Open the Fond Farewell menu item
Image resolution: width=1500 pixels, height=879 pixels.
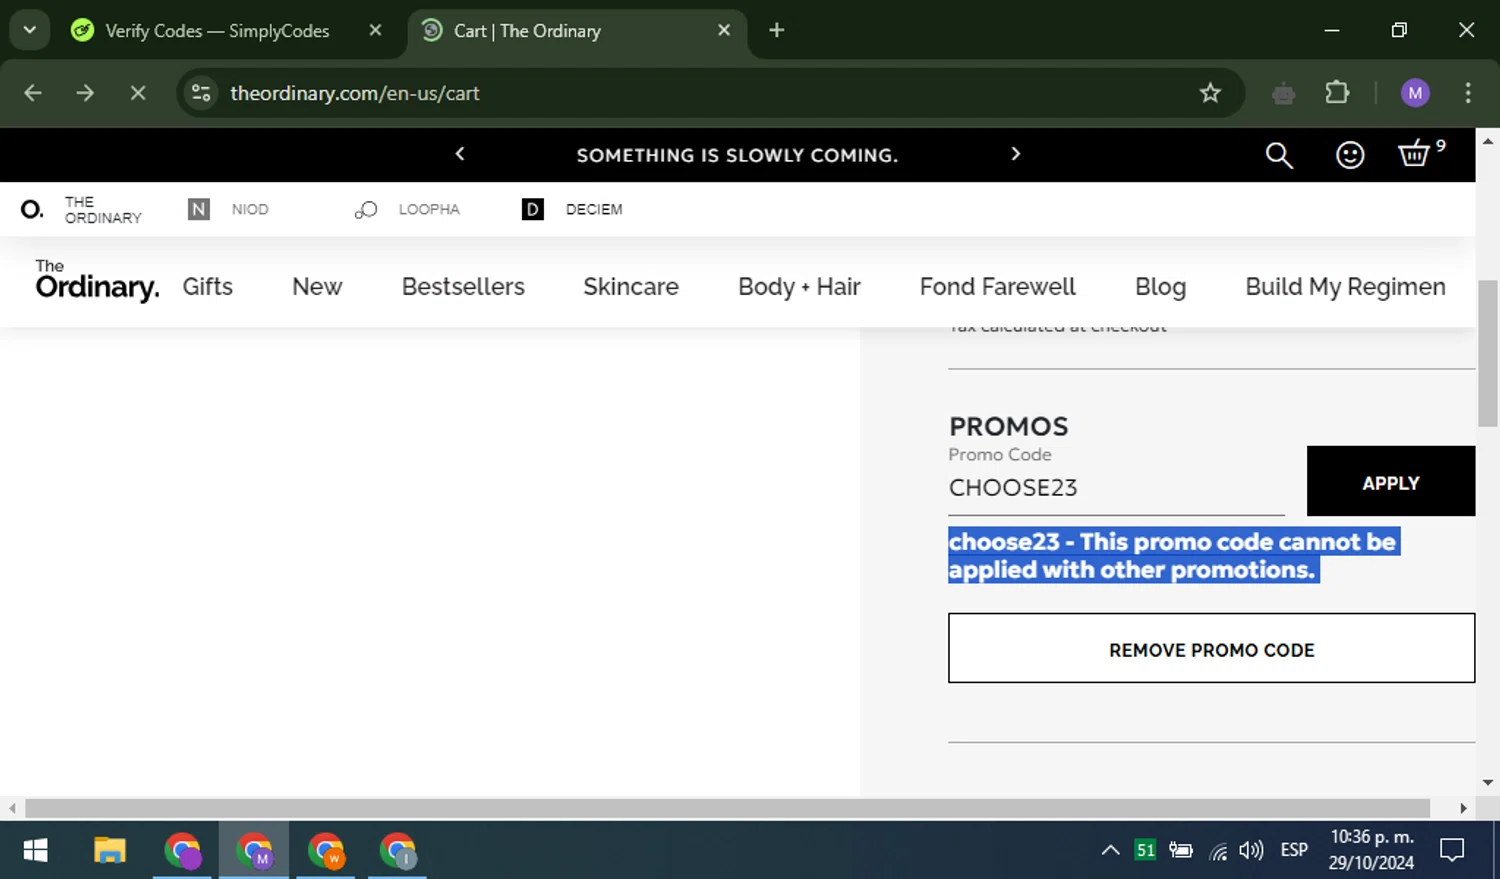click(997, 287)
